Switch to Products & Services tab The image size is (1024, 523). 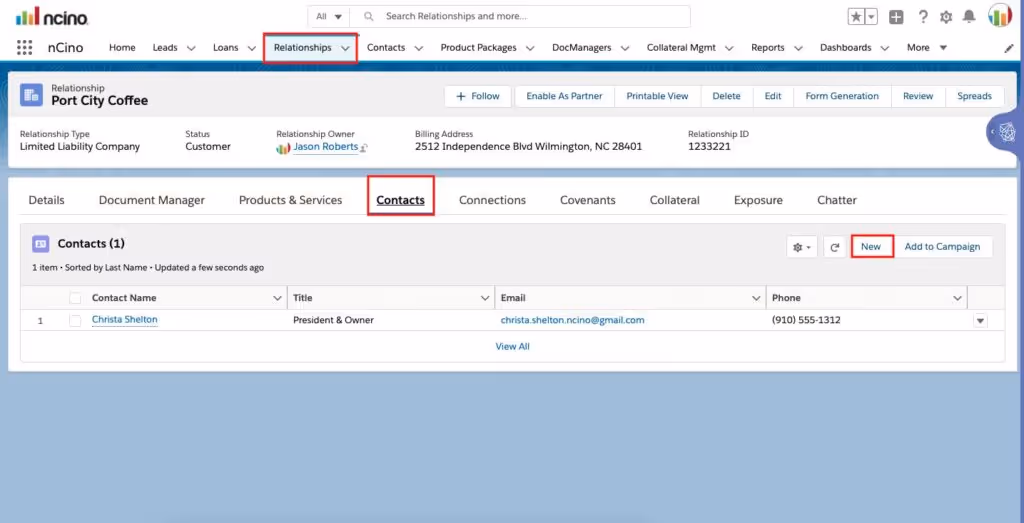click(x=291, y=200)
